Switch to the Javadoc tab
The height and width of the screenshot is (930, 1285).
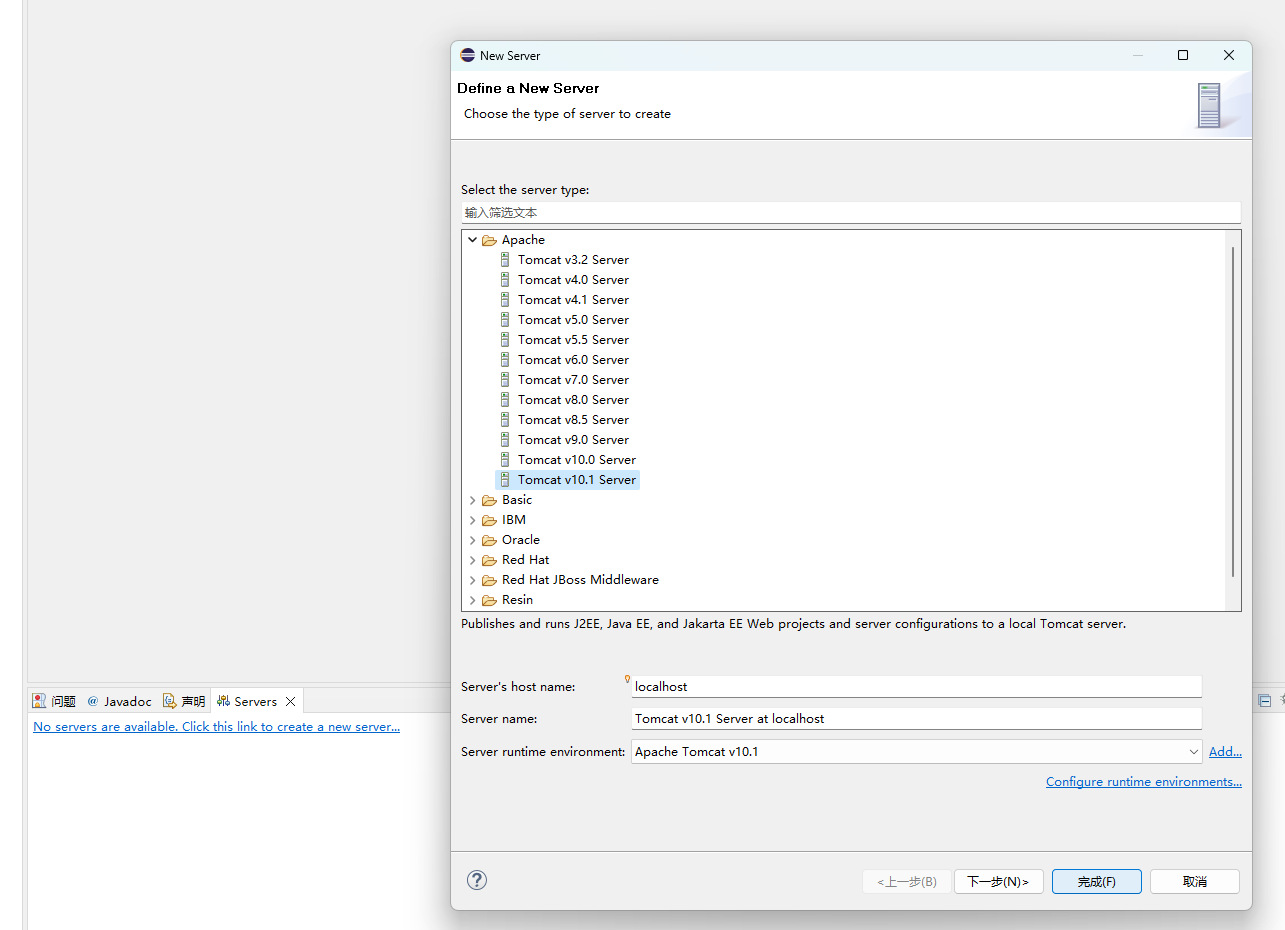point(120,701)
